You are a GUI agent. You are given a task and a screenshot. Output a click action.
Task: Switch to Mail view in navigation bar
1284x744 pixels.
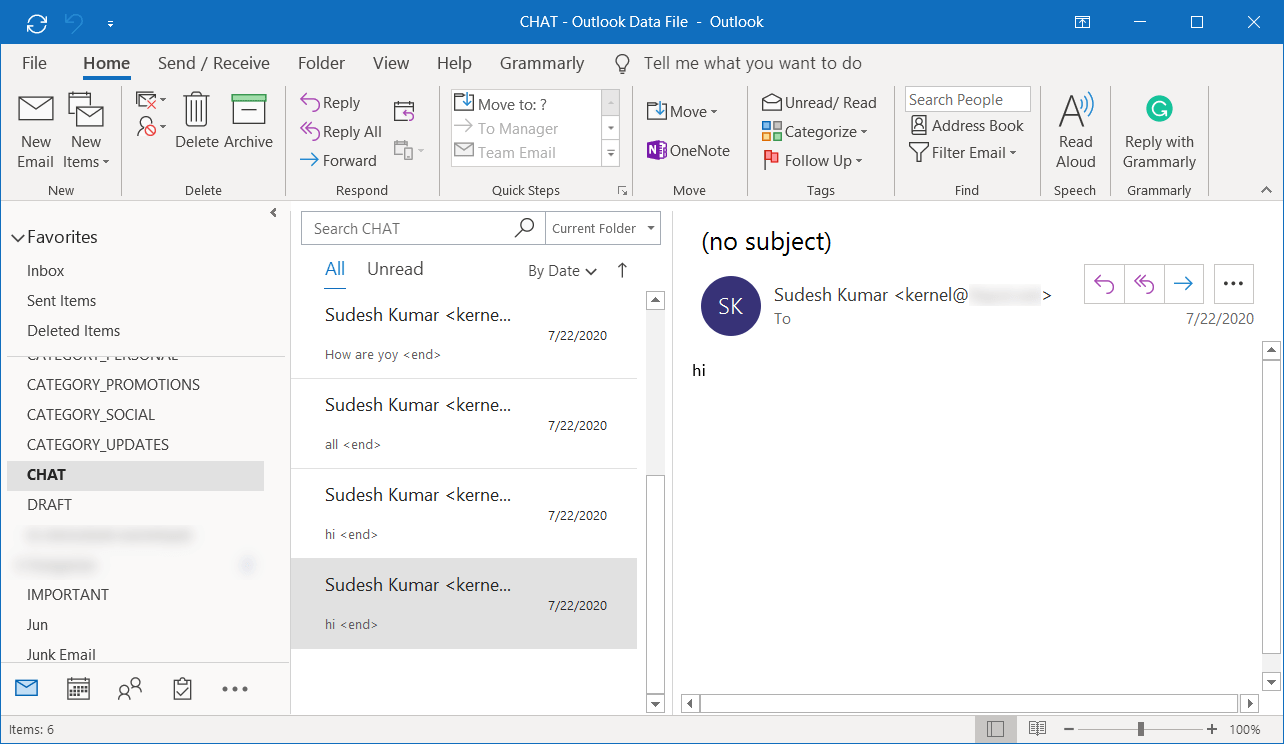coord(27,688)
